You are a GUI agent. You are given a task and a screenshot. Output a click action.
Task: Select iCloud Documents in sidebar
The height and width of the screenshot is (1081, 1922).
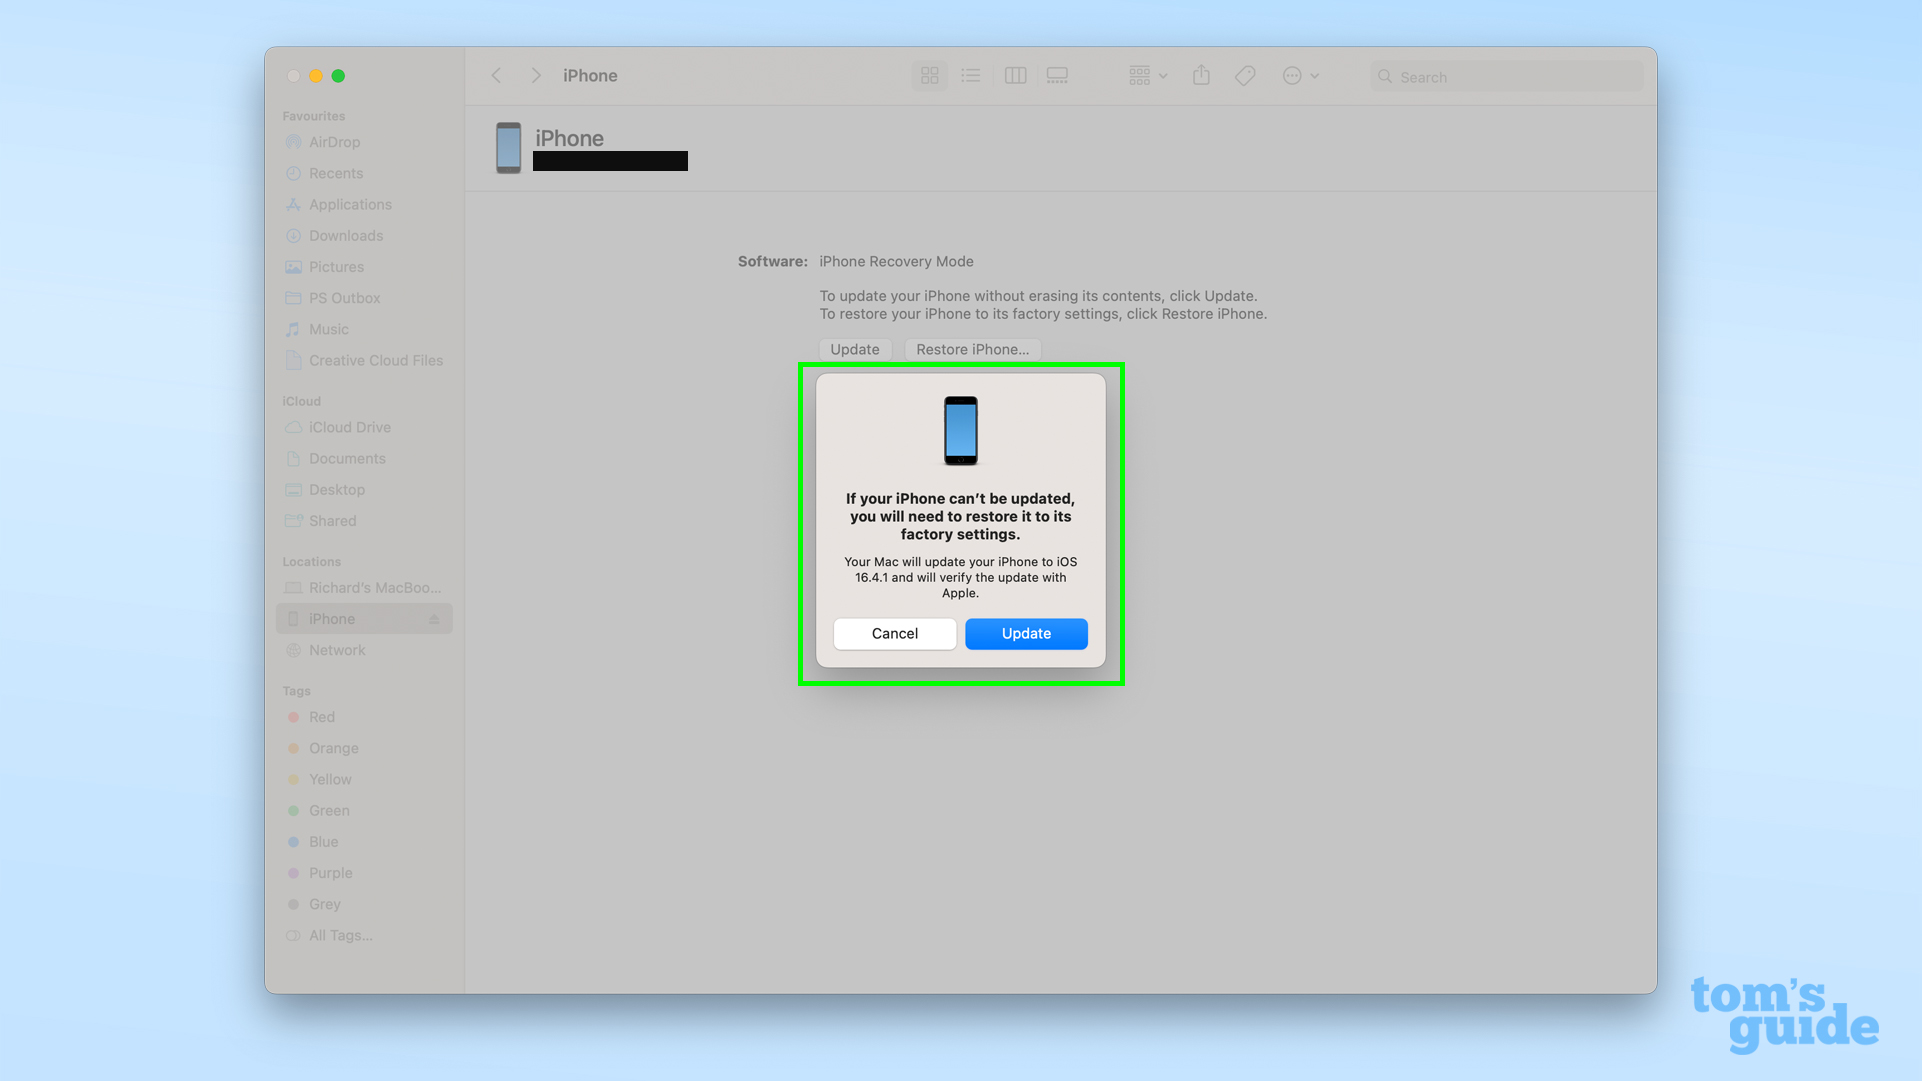click(346, 458)
